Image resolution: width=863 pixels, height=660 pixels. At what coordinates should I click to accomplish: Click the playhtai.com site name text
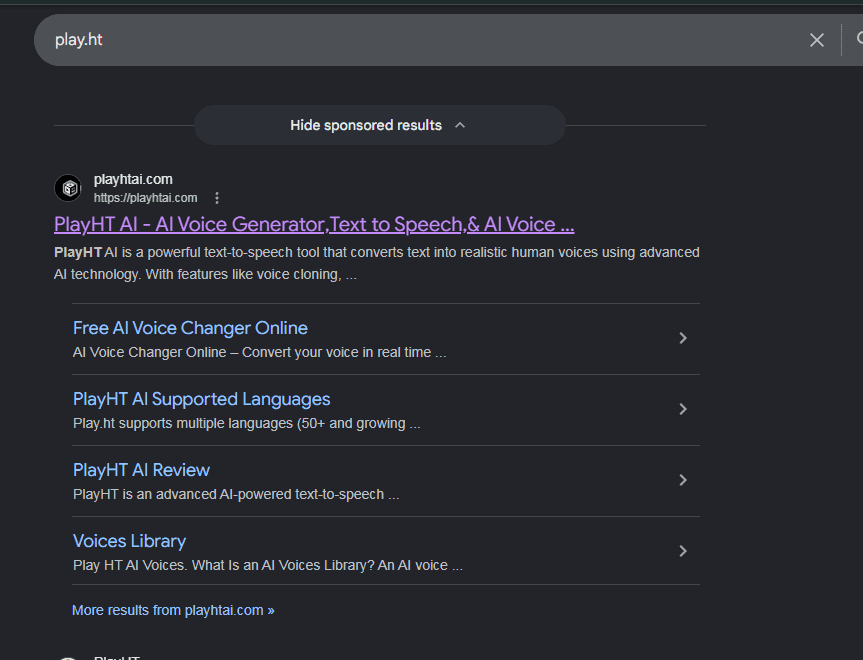pyautogui.click(x=133, y=179)
